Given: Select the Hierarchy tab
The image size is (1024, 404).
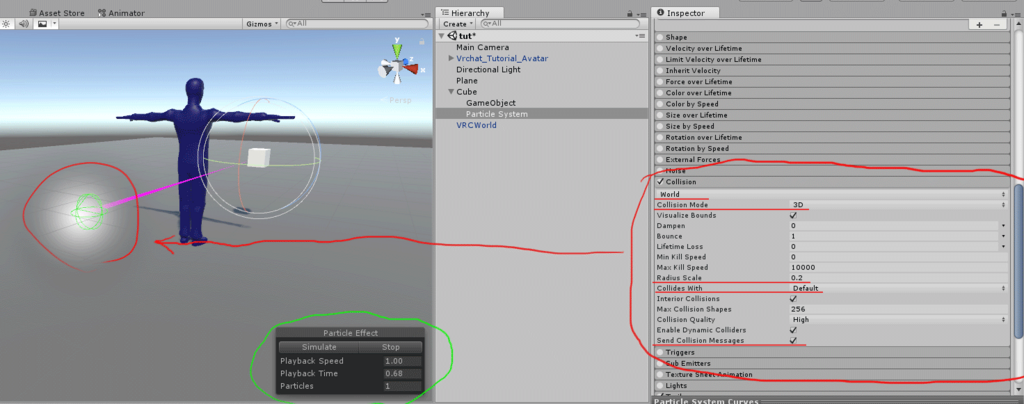Looking at the screenshot, I should pyautogui.click(x=469, y=12).
